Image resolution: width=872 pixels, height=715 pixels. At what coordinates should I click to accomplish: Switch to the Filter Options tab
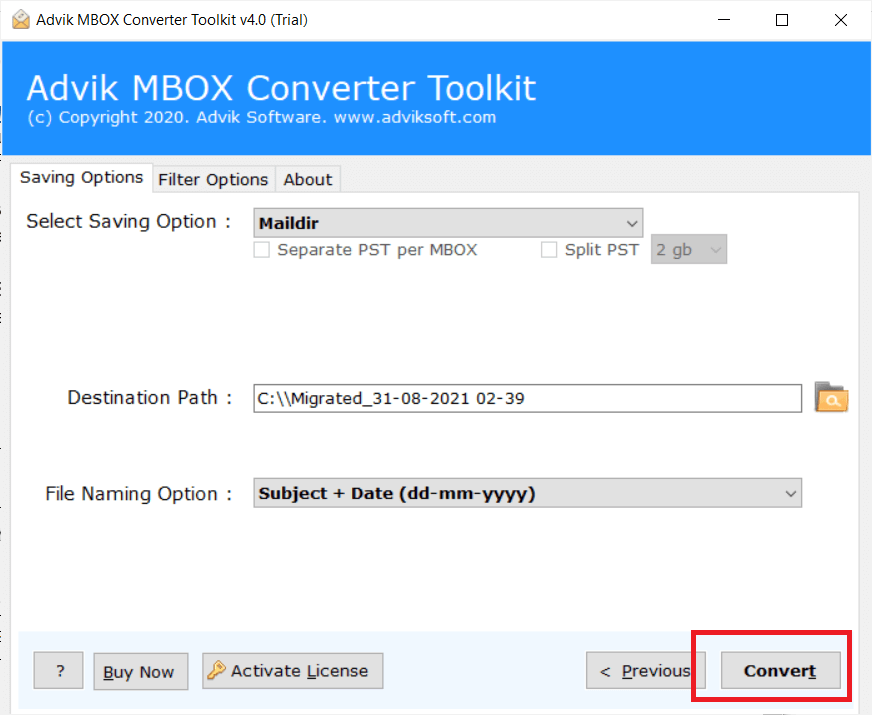(213, 180)
